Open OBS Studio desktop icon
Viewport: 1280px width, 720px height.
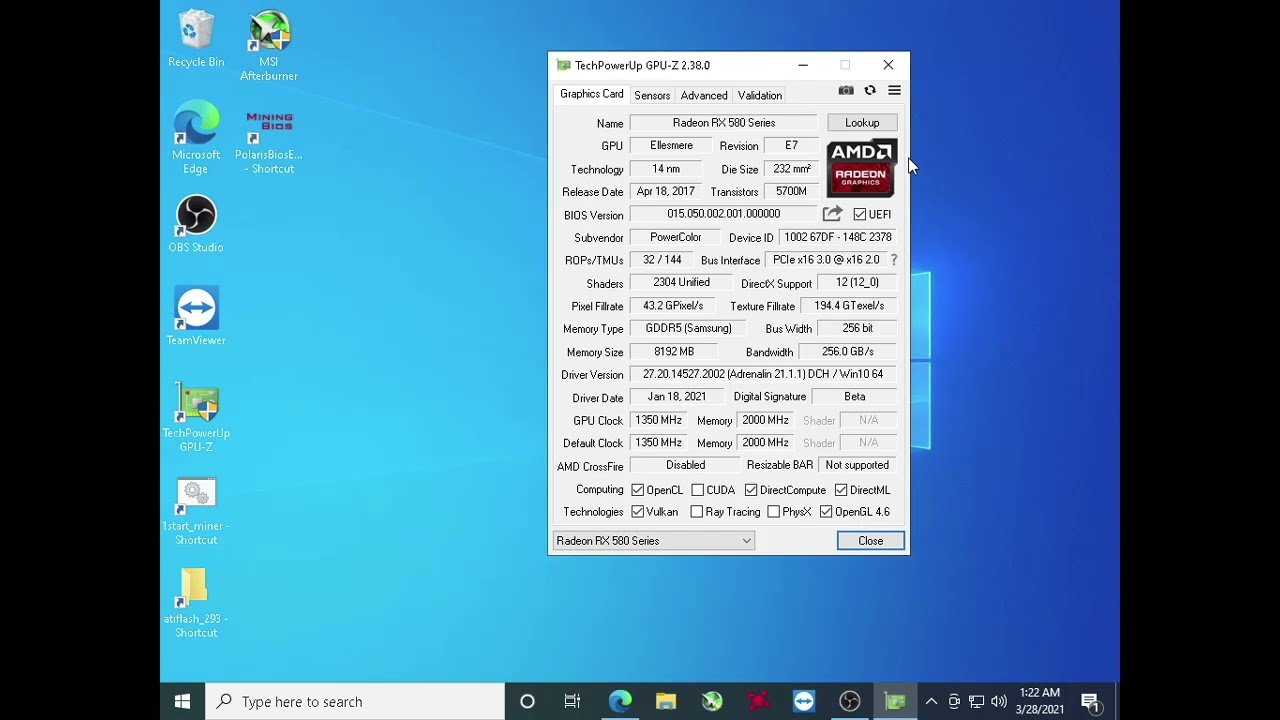pyautogui.click(x=196, y=224)
